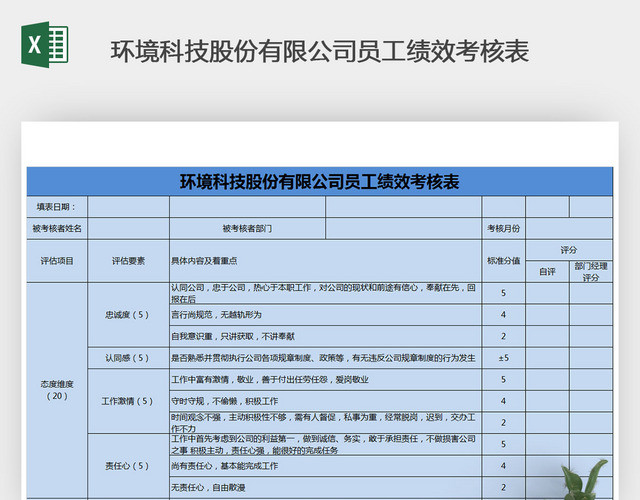Image resolution: width=640 pixels, height=500 pixels.
Task: Click the empty input cell right of 填表日期
Action: pos(129,207)
